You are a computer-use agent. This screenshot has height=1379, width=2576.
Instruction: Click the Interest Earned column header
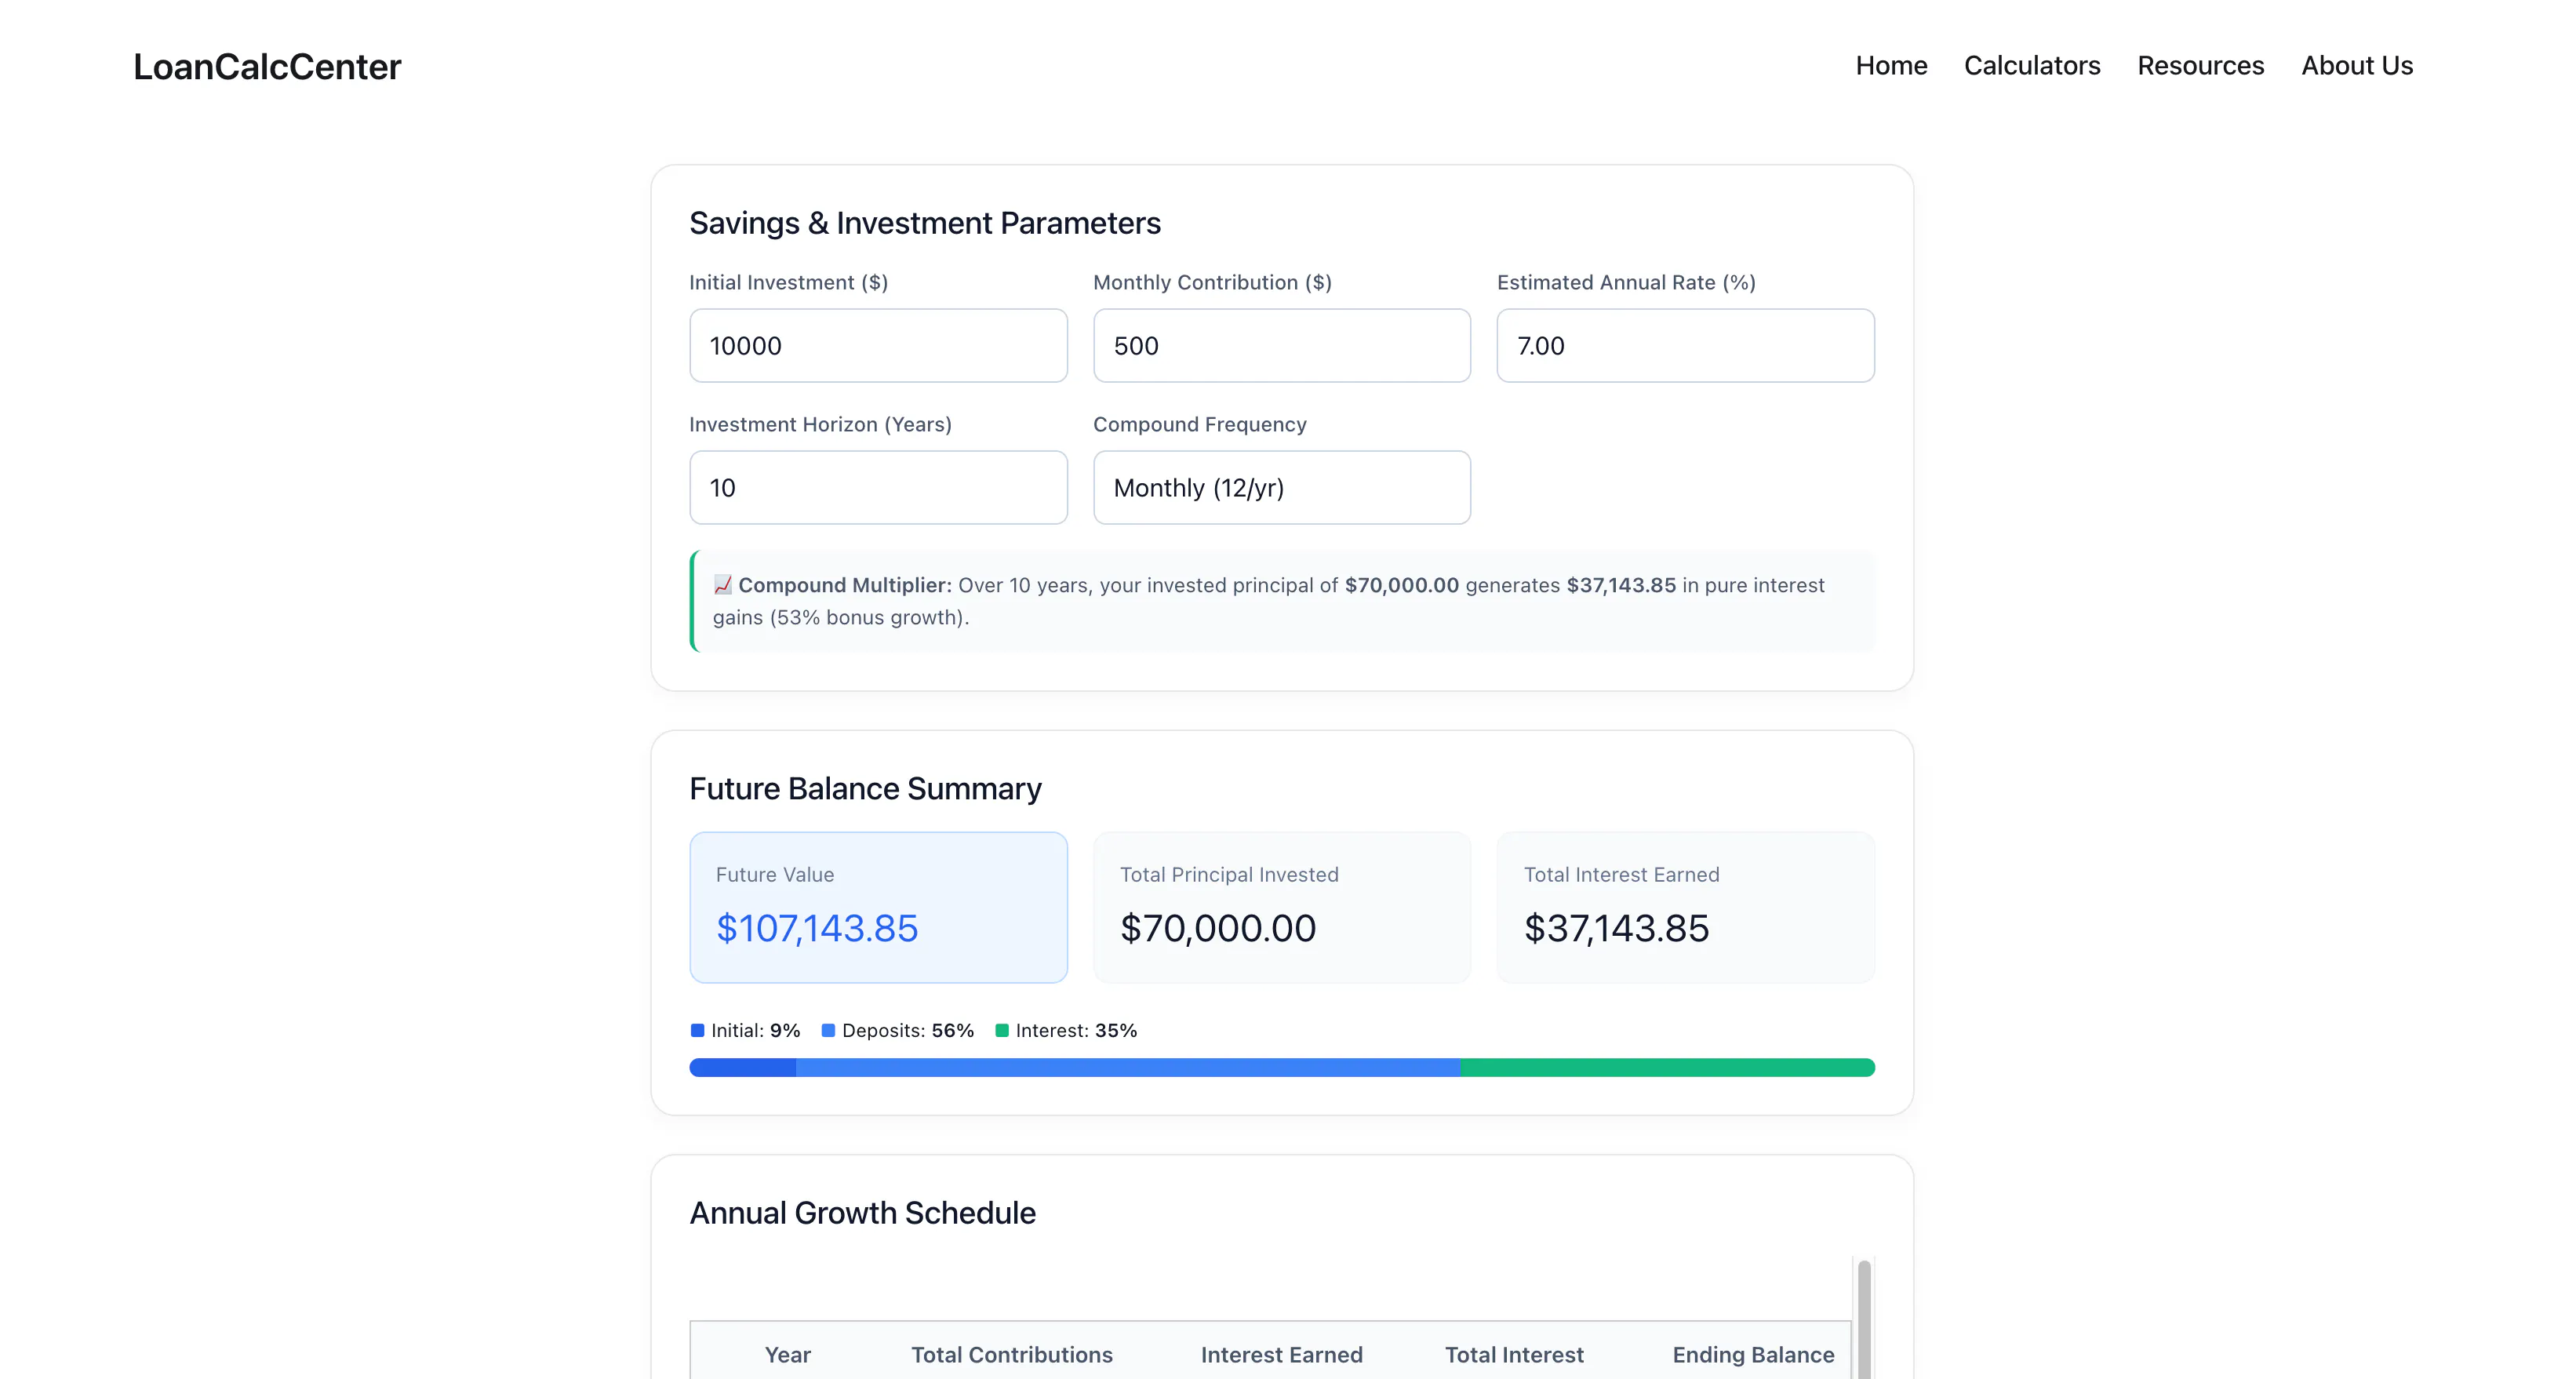coord(1282,1355)
